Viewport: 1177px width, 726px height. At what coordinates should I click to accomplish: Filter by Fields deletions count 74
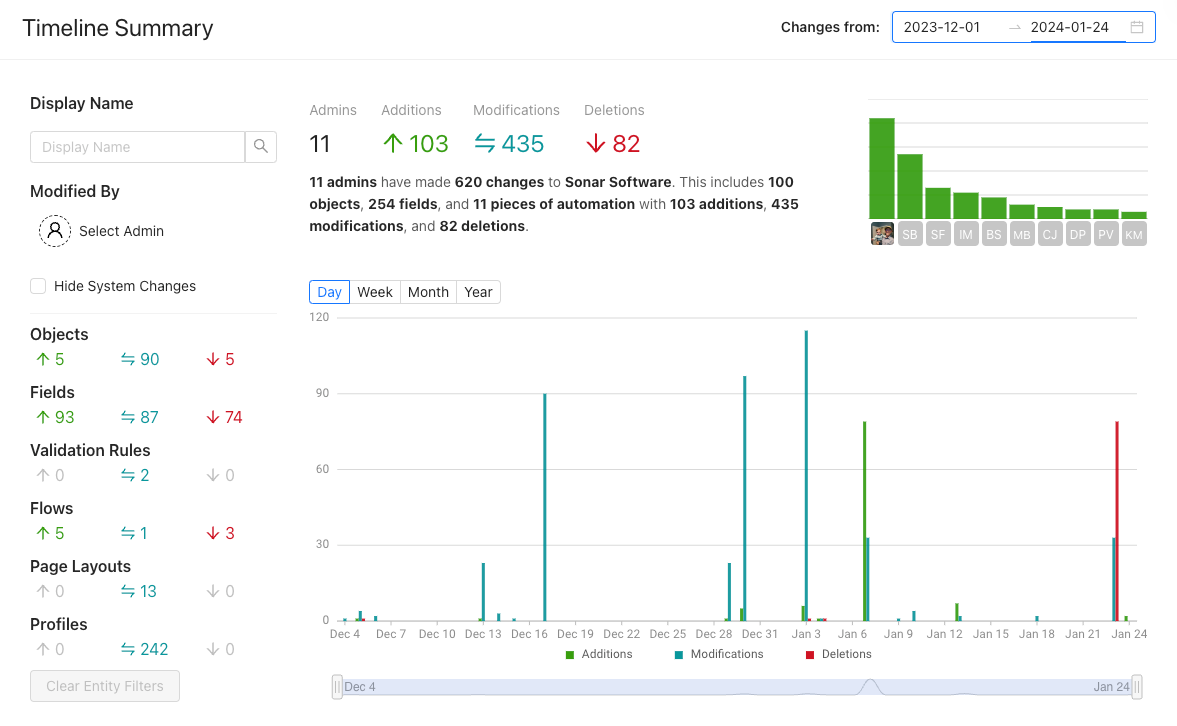click(x=224, y=417)
